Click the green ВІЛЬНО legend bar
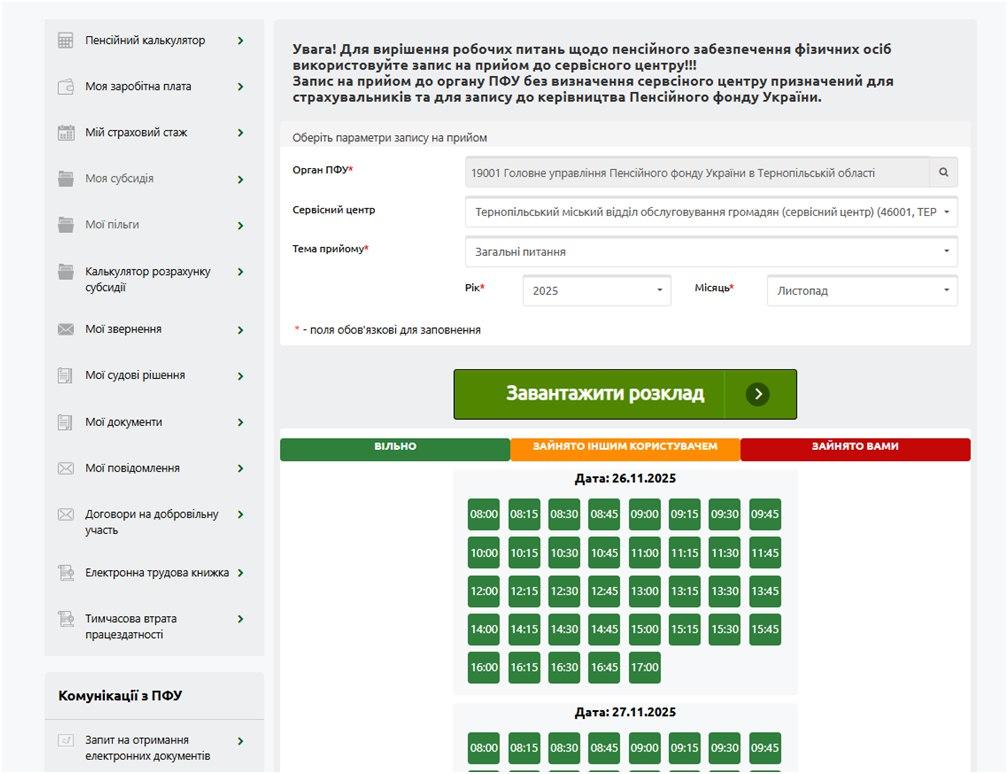Screen dimensions: 1008x774 (x=395, y=448)
